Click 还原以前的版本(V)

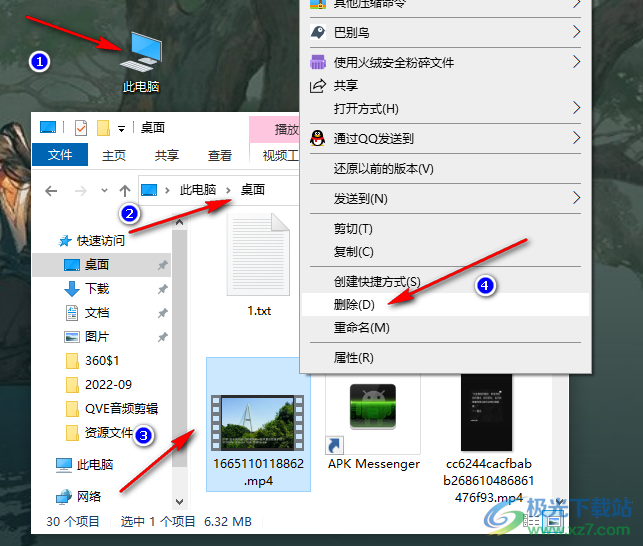click(x=445, y=168)
